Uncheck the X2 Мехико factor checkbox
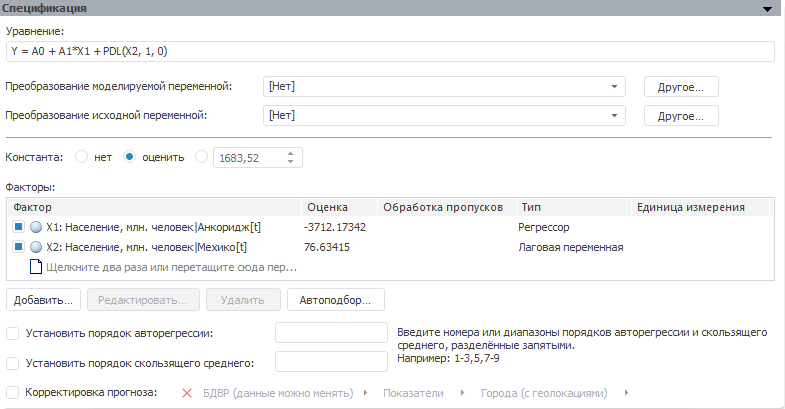 pyautogui.click(x=19, y=247)
